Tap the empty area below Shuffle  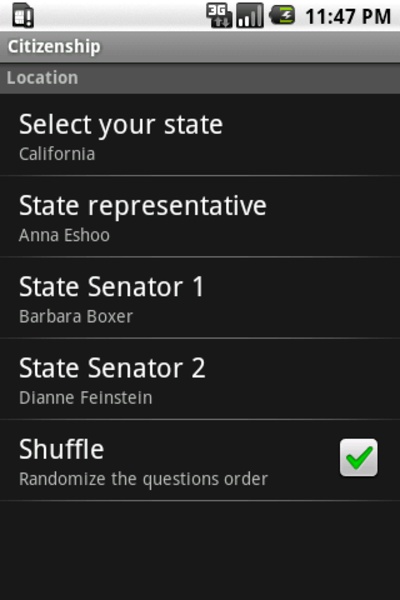[x=200, y=550]
